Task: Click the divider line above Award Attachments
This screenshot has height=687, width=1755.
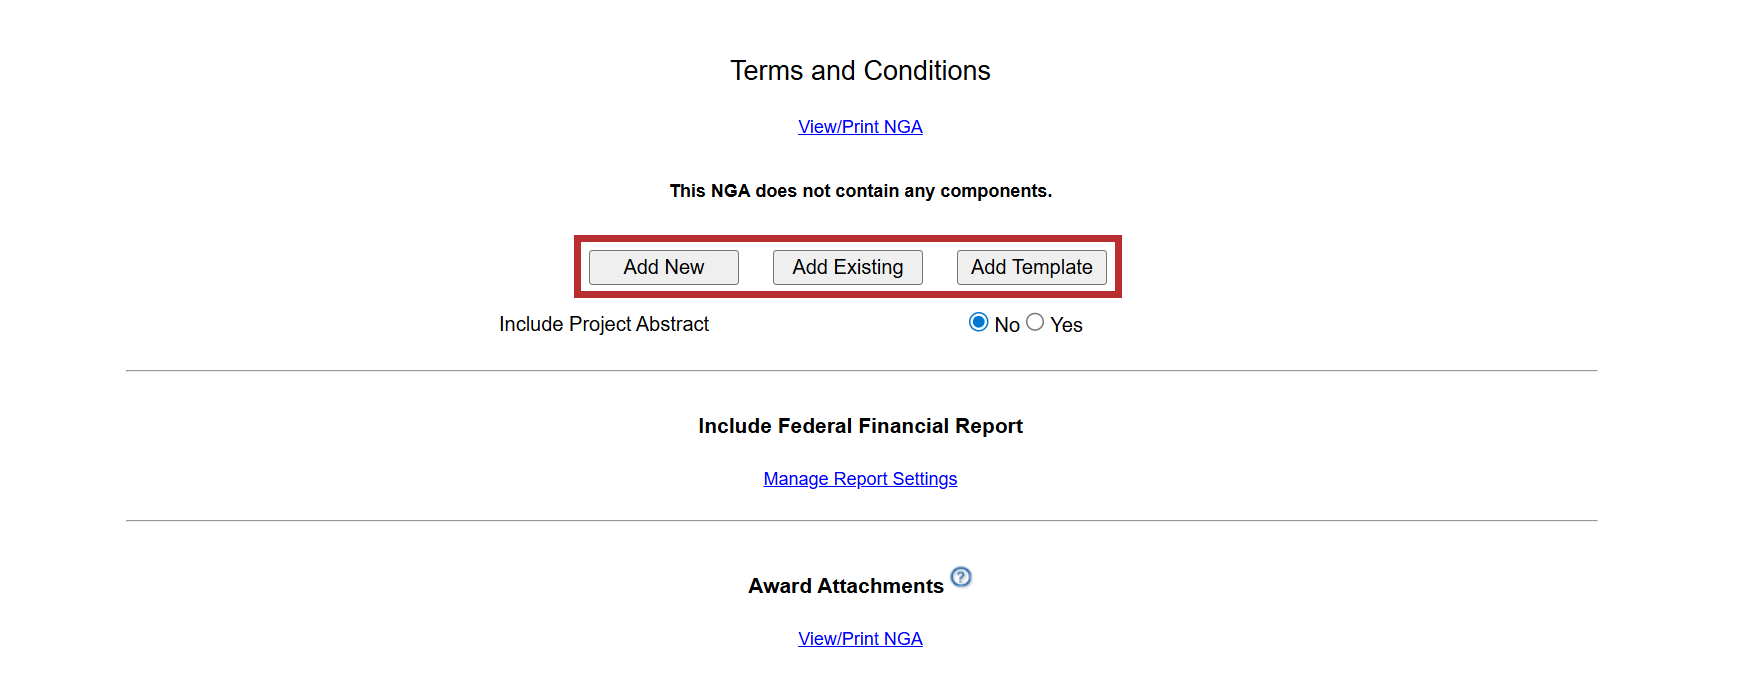Action: 860,521
